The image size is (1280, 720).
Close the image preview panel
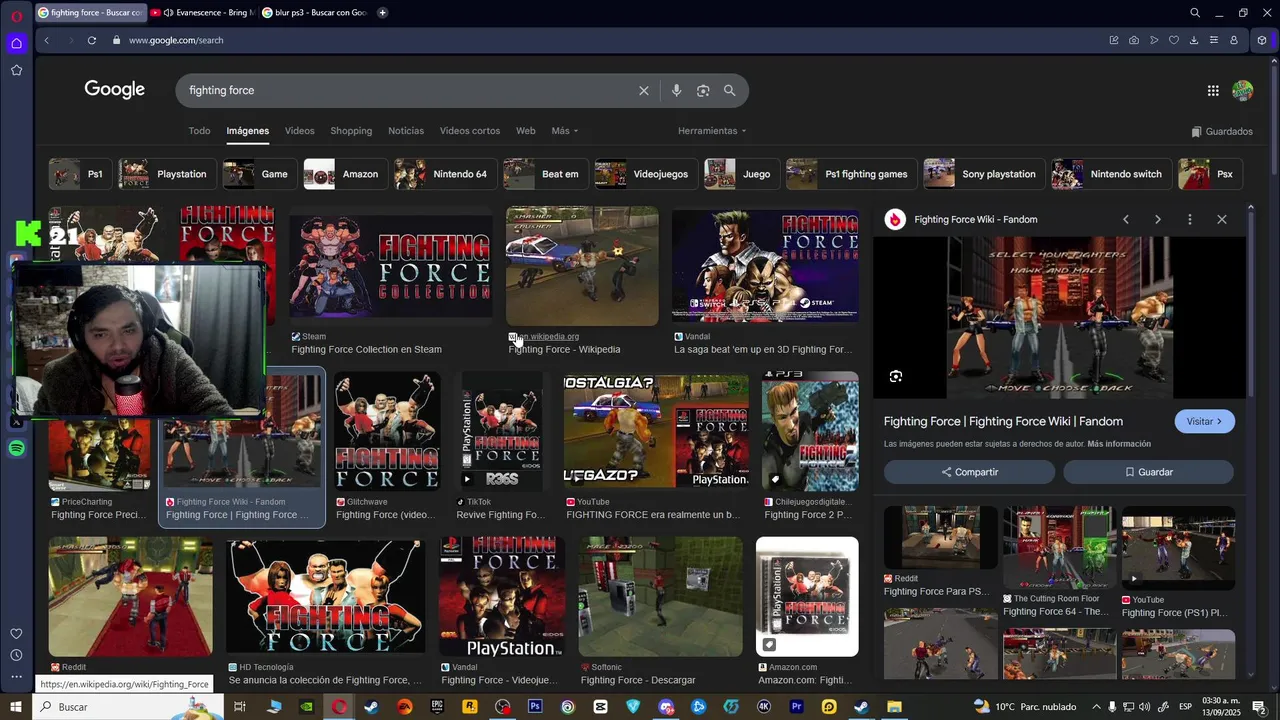click(x=1221, y=219)
